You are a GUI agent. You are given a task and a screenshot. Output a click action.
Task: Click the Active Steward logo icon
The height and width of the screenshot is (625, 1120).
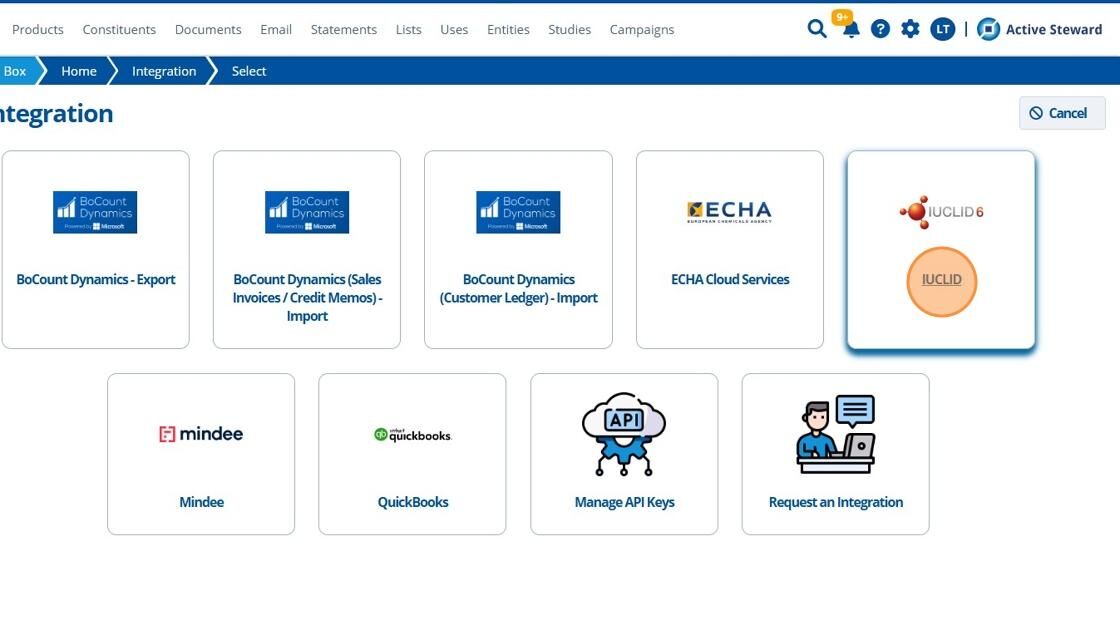988,29
